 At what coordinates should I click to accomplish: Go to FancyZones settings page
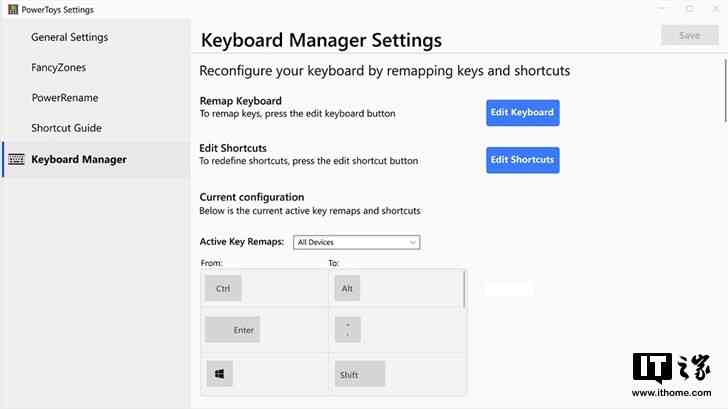(x=58, y=67)
